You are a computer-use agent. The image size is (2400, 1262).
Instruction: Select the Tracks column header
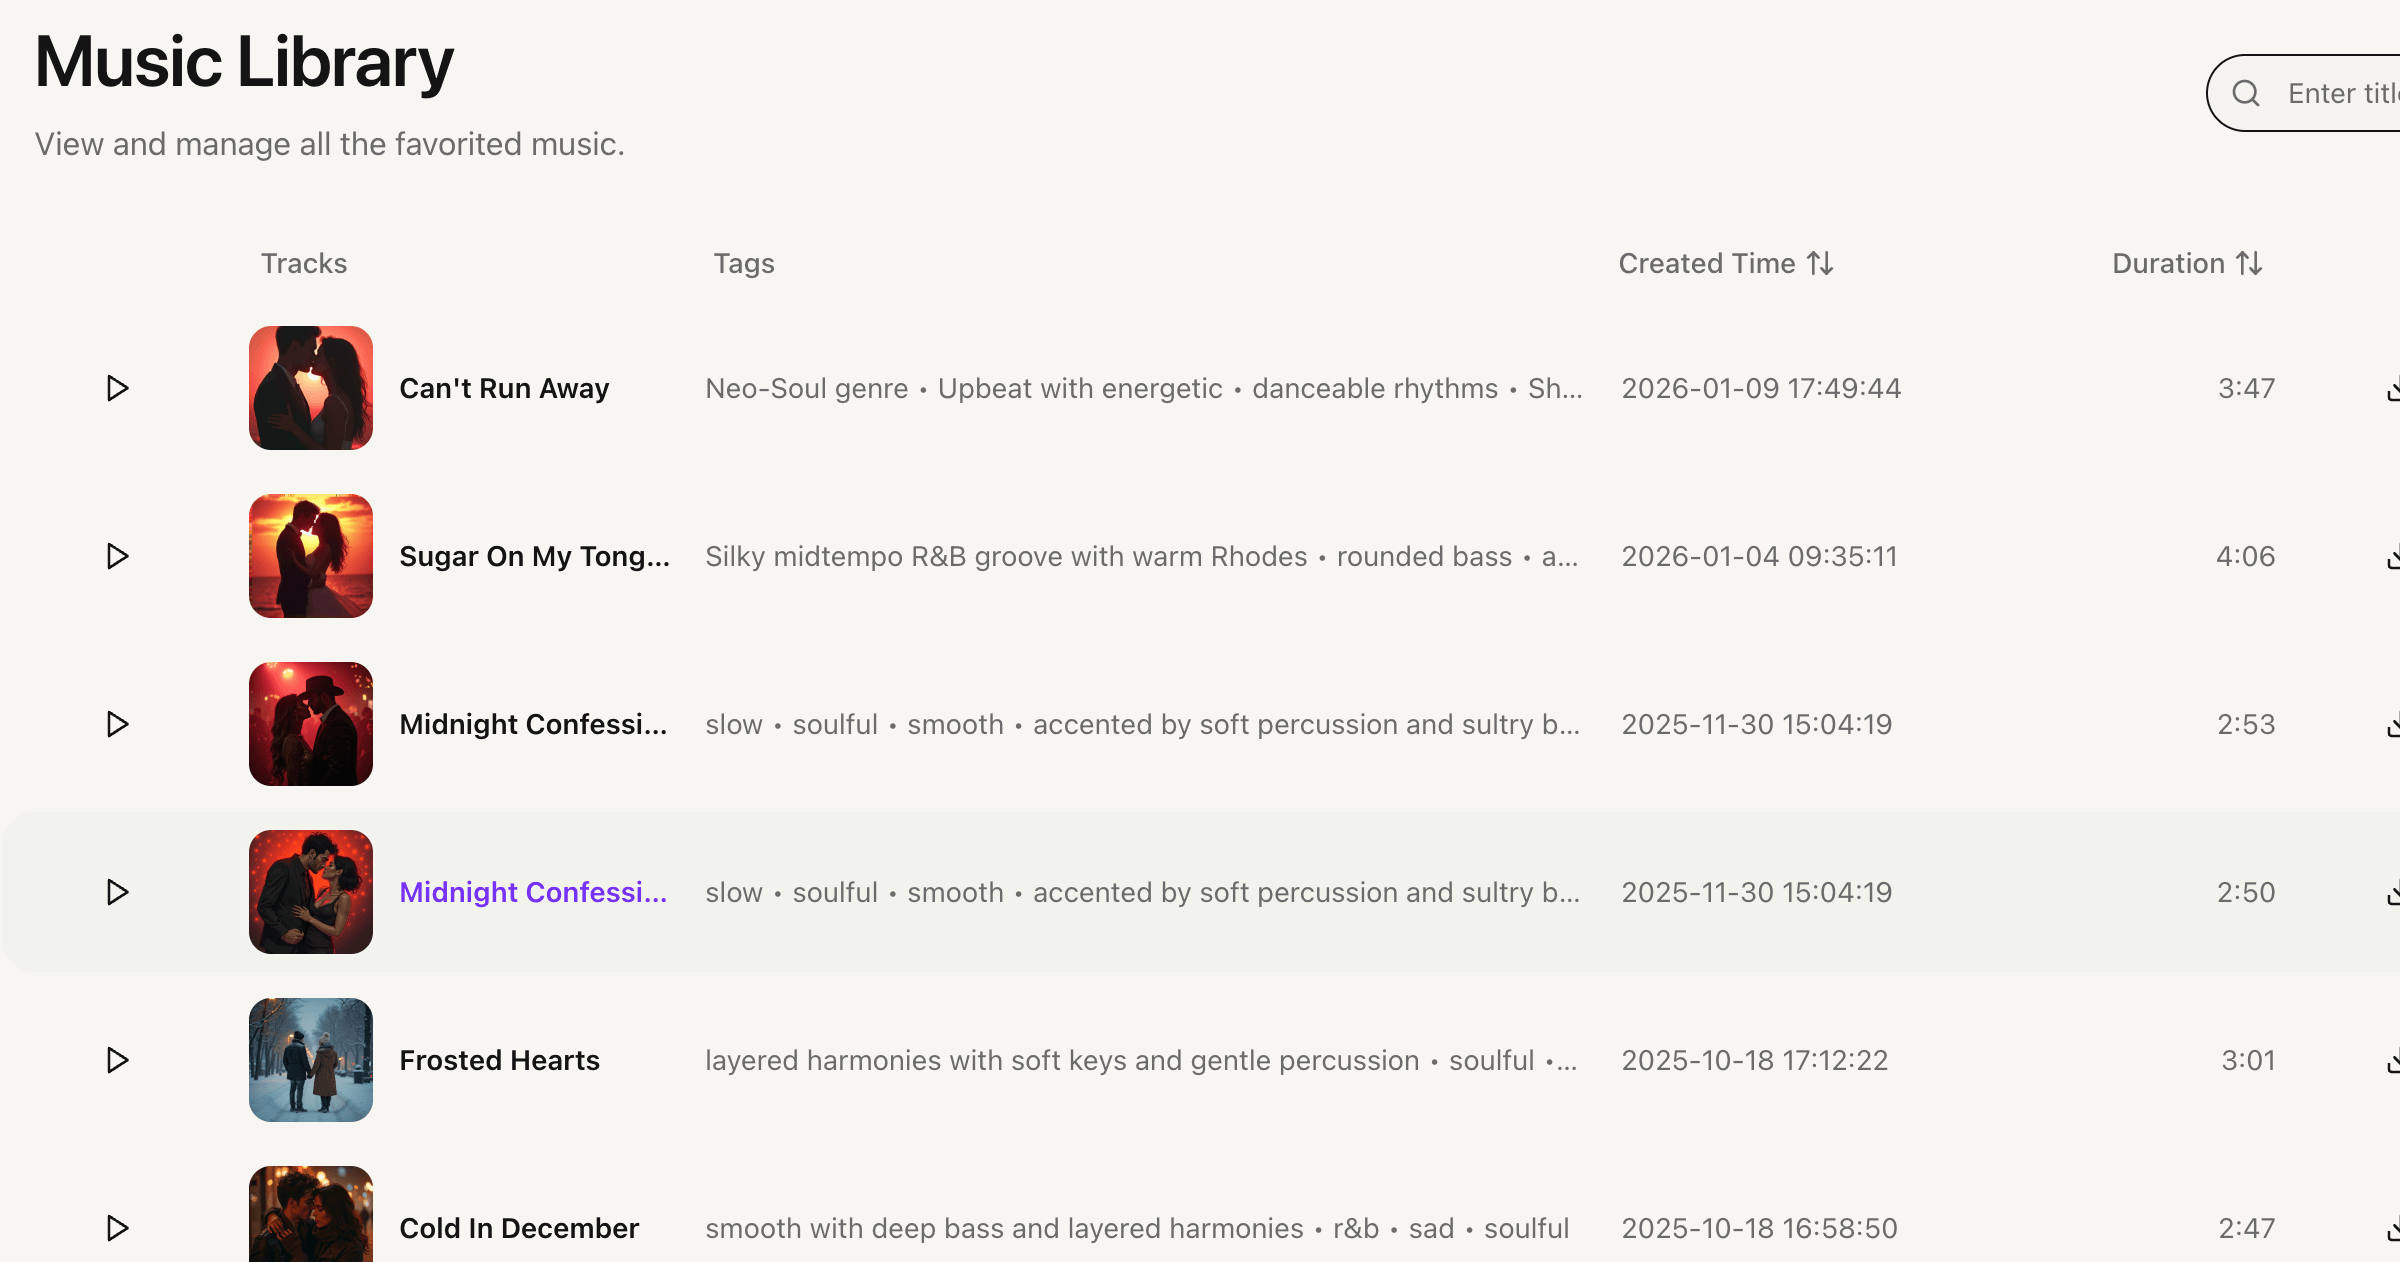click(x=304, y=263)
